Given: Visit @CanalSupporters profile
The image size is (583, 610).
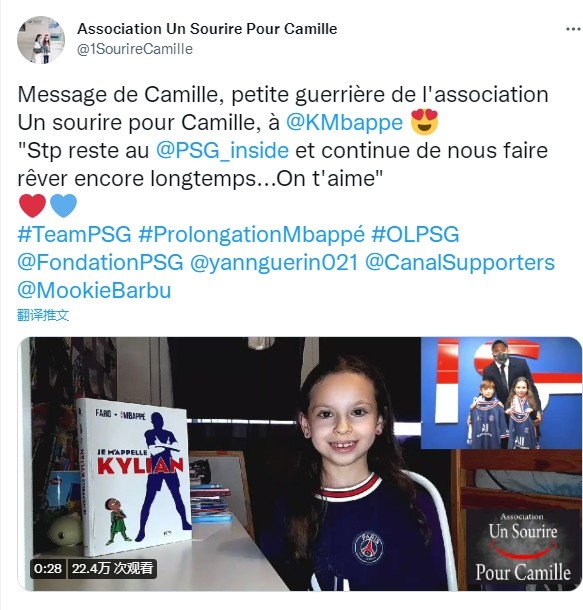Looking at the screenshot, I should click(x=460, y=263).
